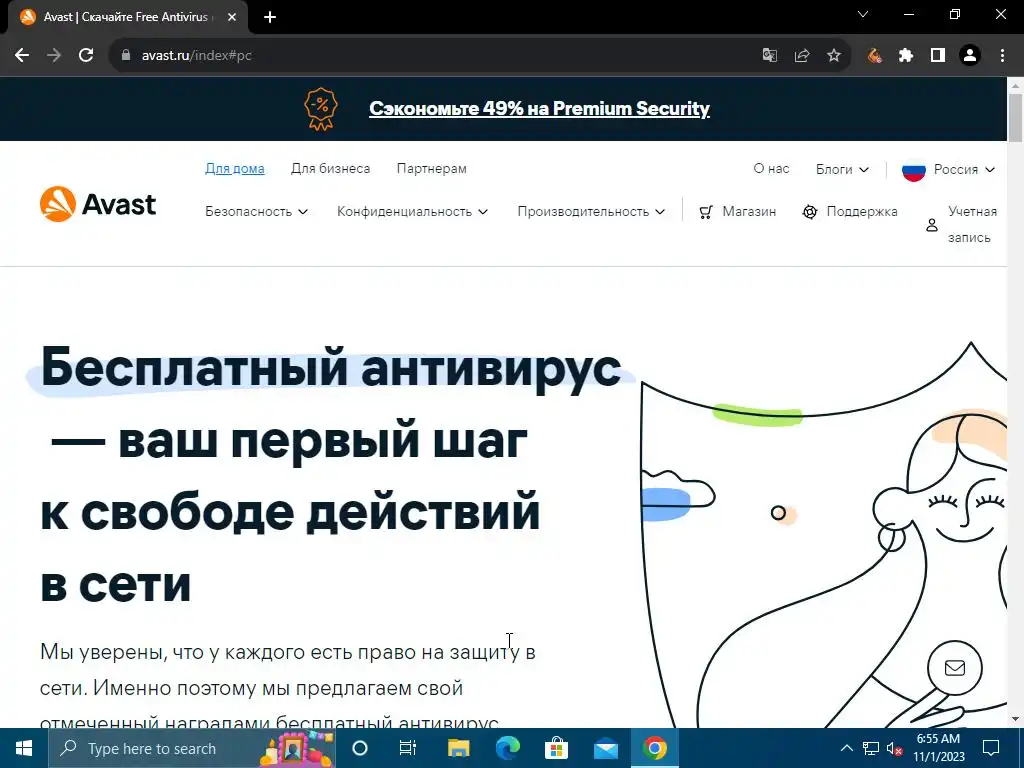
Task: Click the forward navigation arrow
Action: tap(54, 56)
